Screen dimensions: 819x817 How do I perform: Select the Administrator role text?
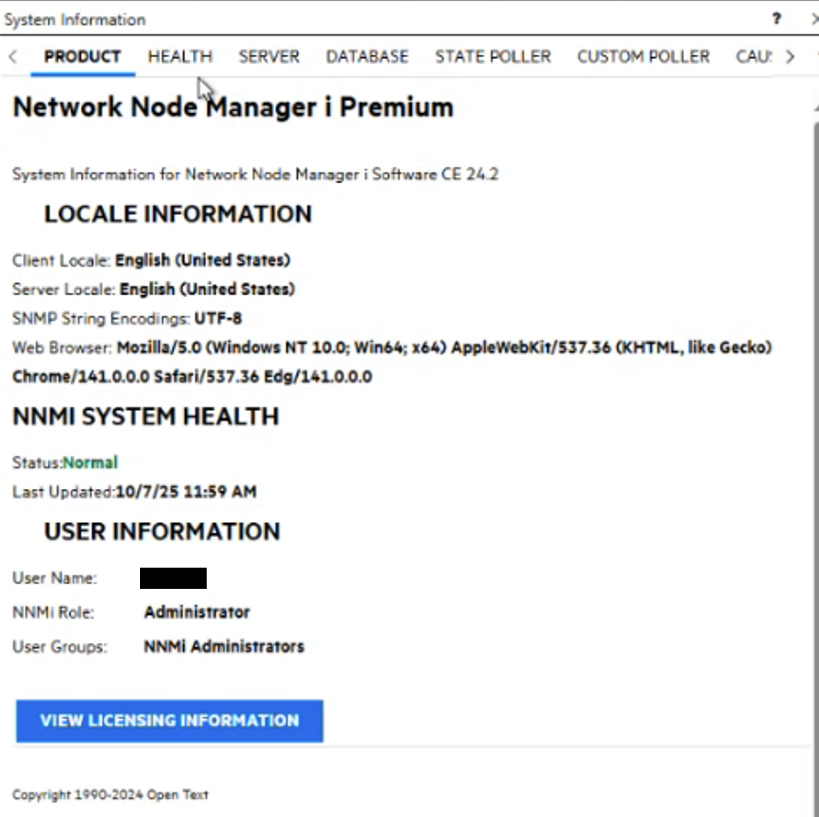196,612
